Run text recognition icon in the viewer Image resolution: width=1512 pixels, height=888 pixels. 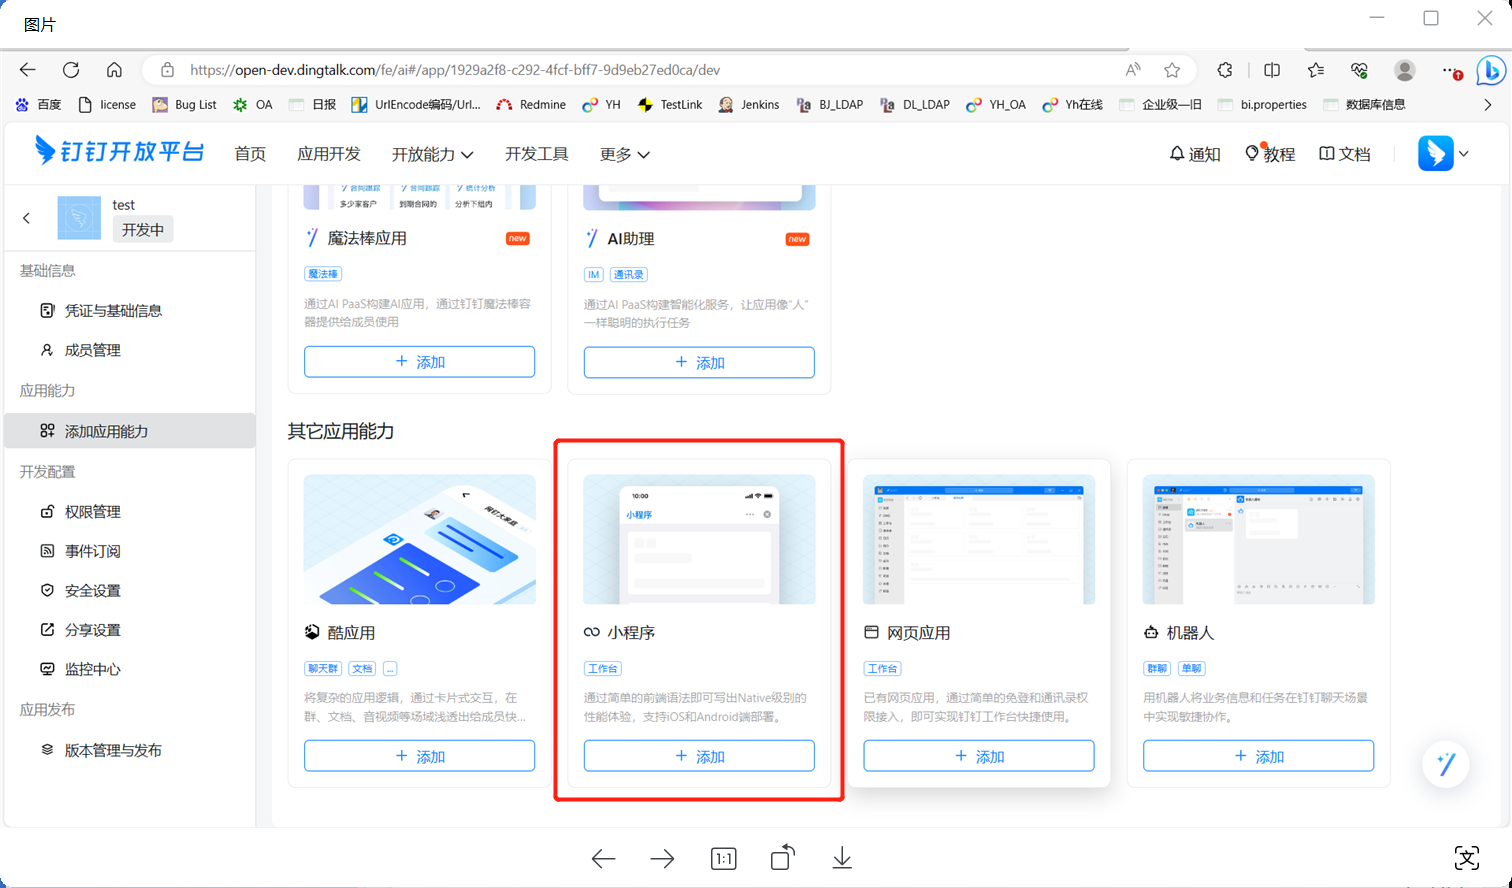coord(1466,857)
